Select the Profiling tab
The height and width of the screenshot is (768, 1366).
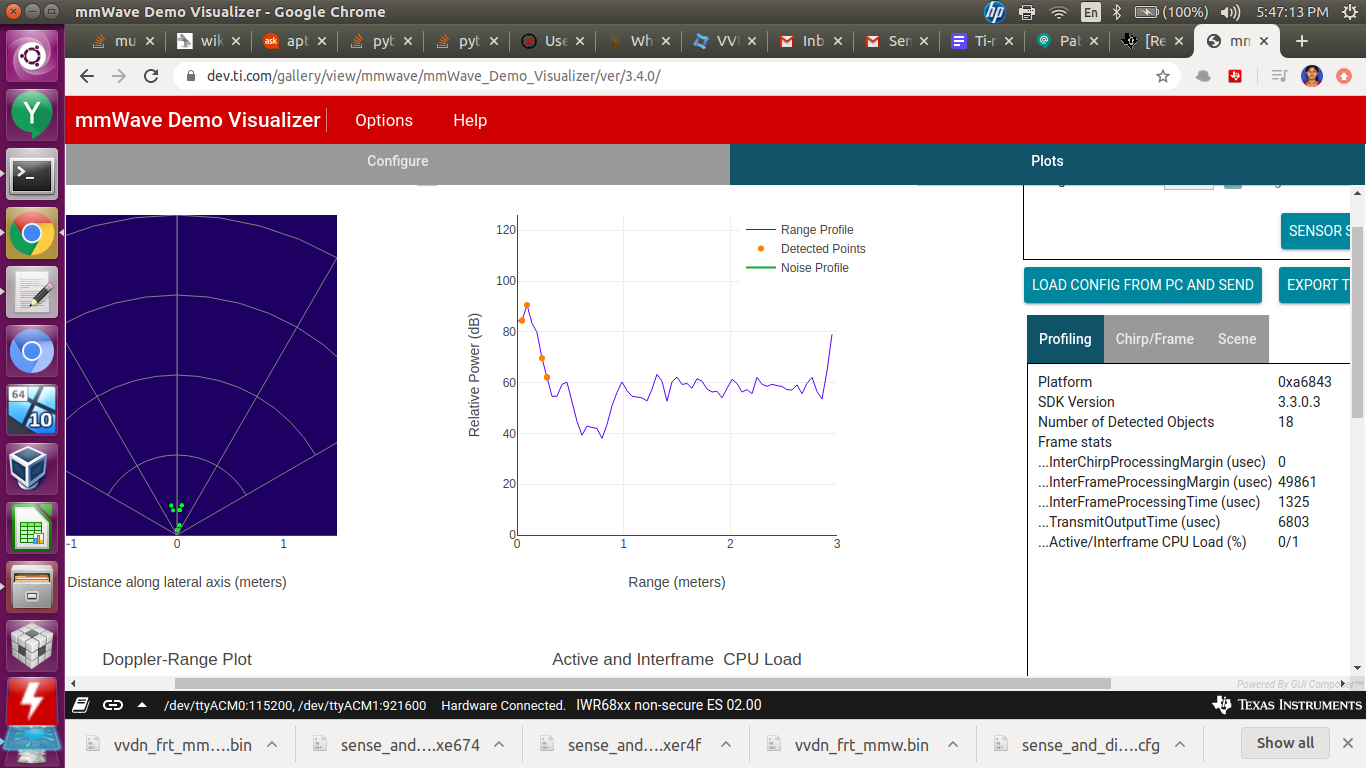tap(1065, 339)
